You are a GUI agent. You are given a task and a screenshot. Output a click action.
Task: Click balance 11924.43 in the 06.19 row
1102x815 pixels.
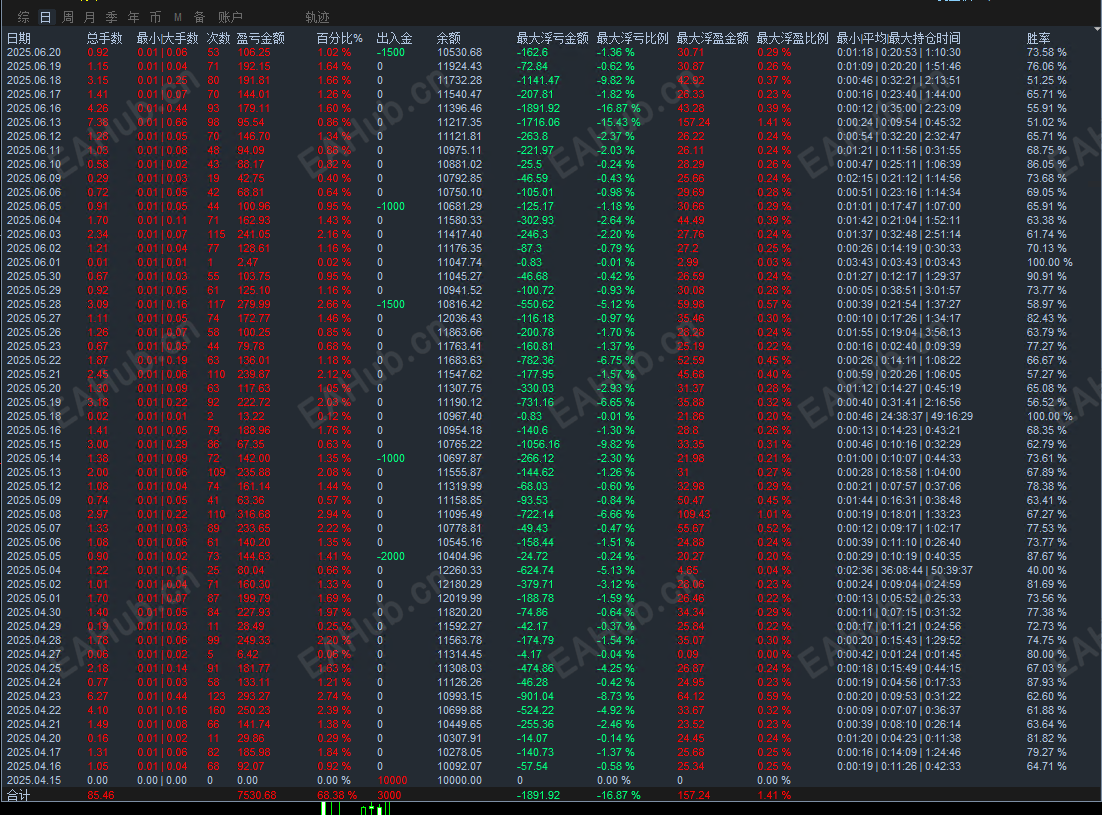tap(460, 66)
